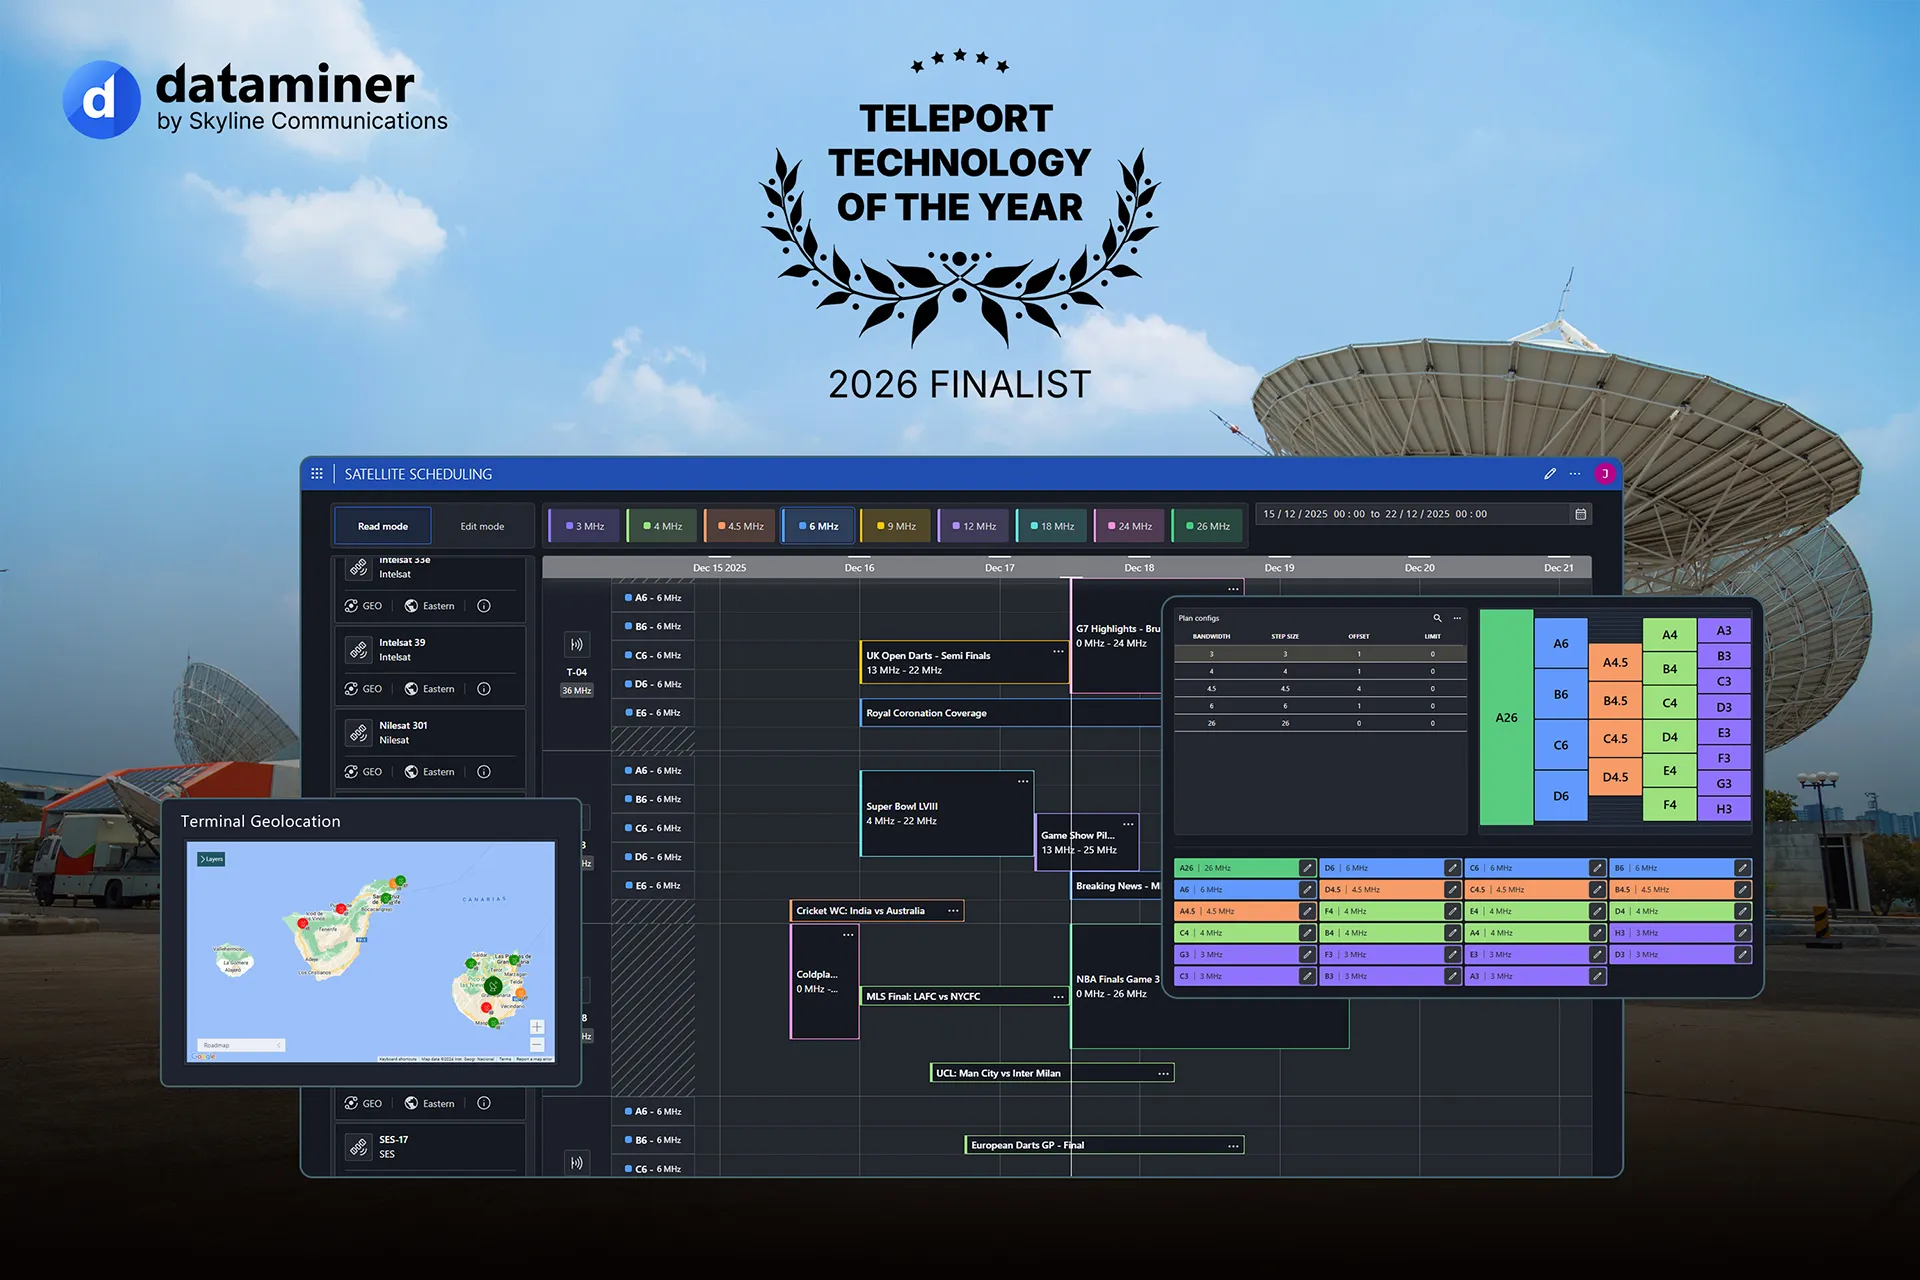Edit the B6 6 MHz slot
Image resolution: width=1920 pixels, height=1280 pixels.
[x=1742, y=868]
